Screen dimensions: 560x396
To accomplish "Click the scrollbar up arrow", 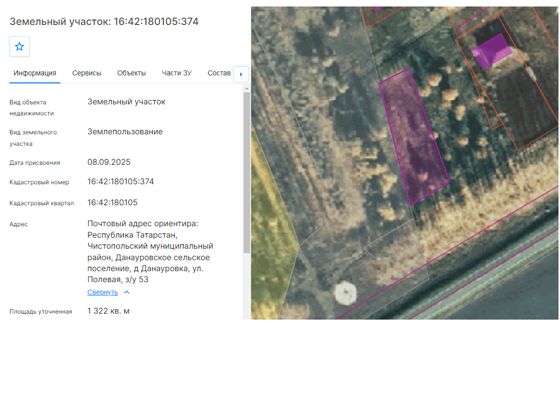I will (246, 89).
